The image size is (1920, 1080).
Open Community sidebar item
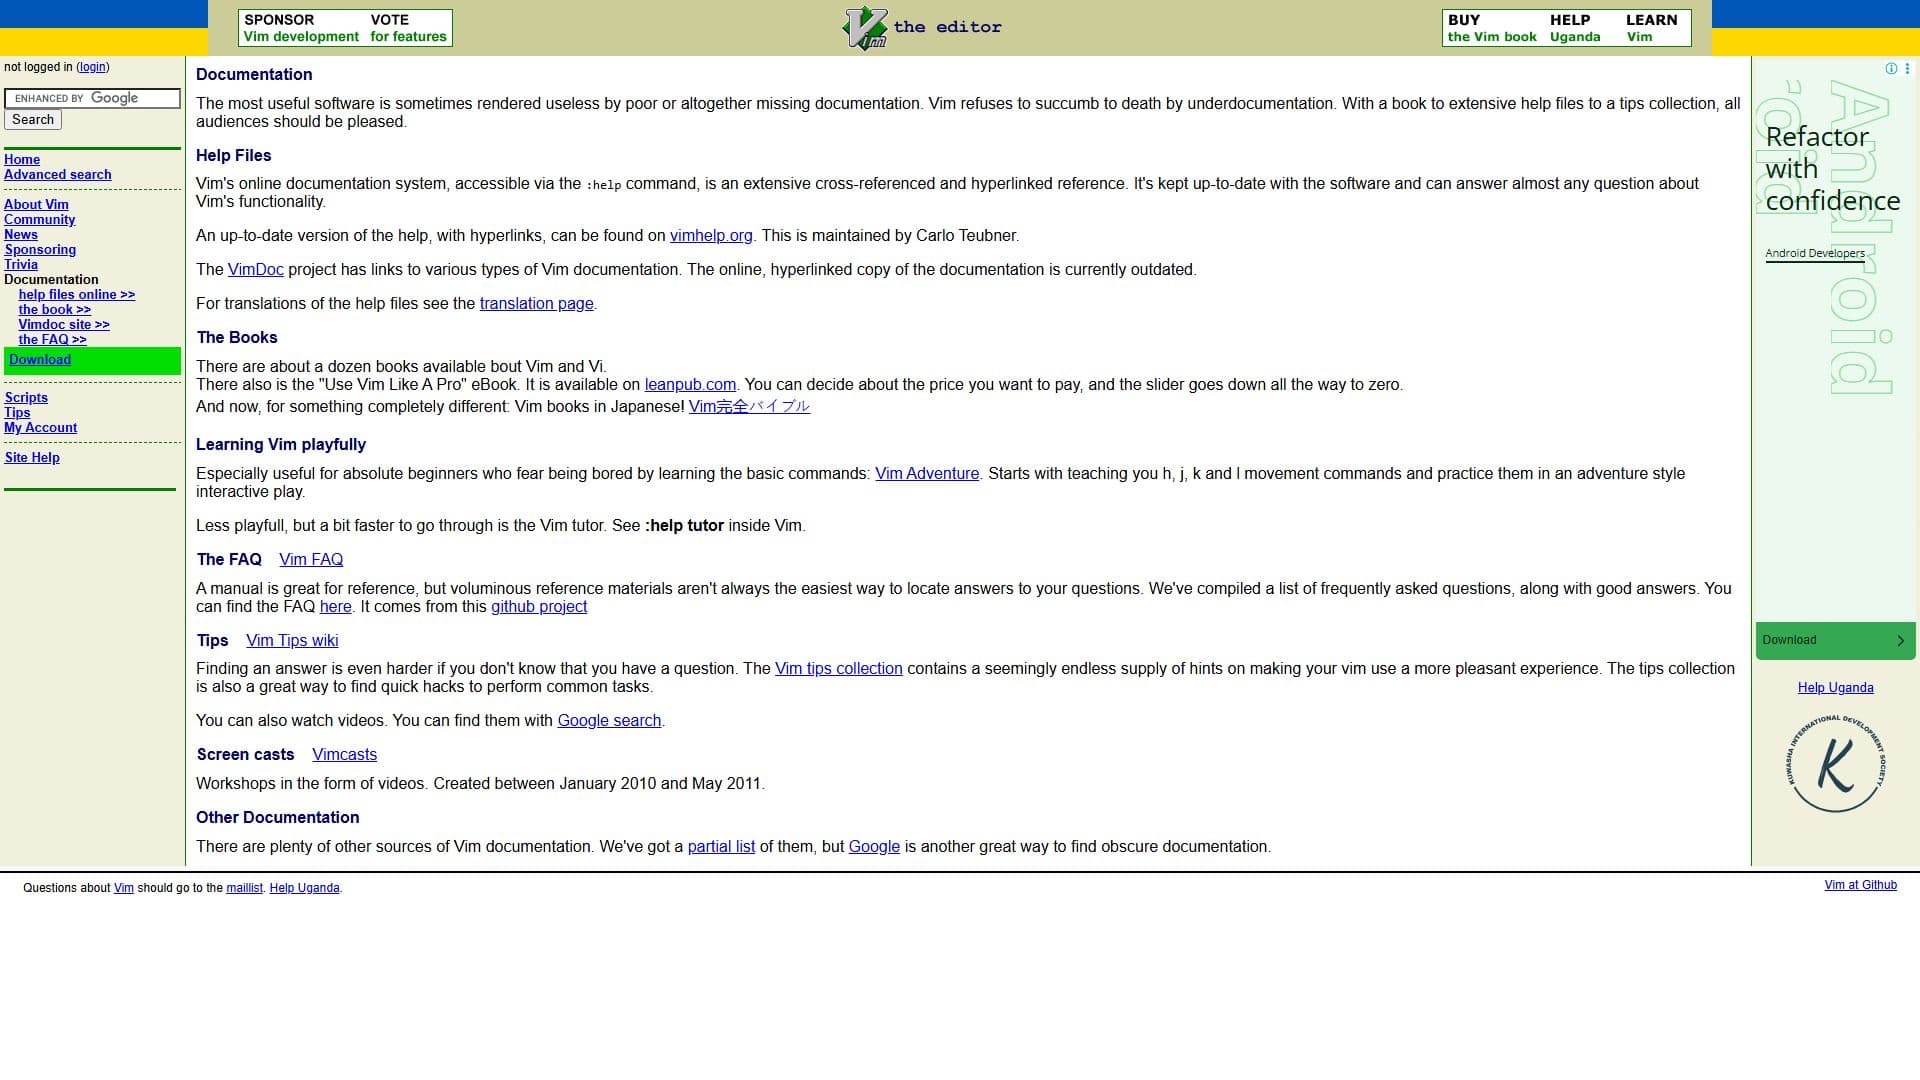pos(39,220)
